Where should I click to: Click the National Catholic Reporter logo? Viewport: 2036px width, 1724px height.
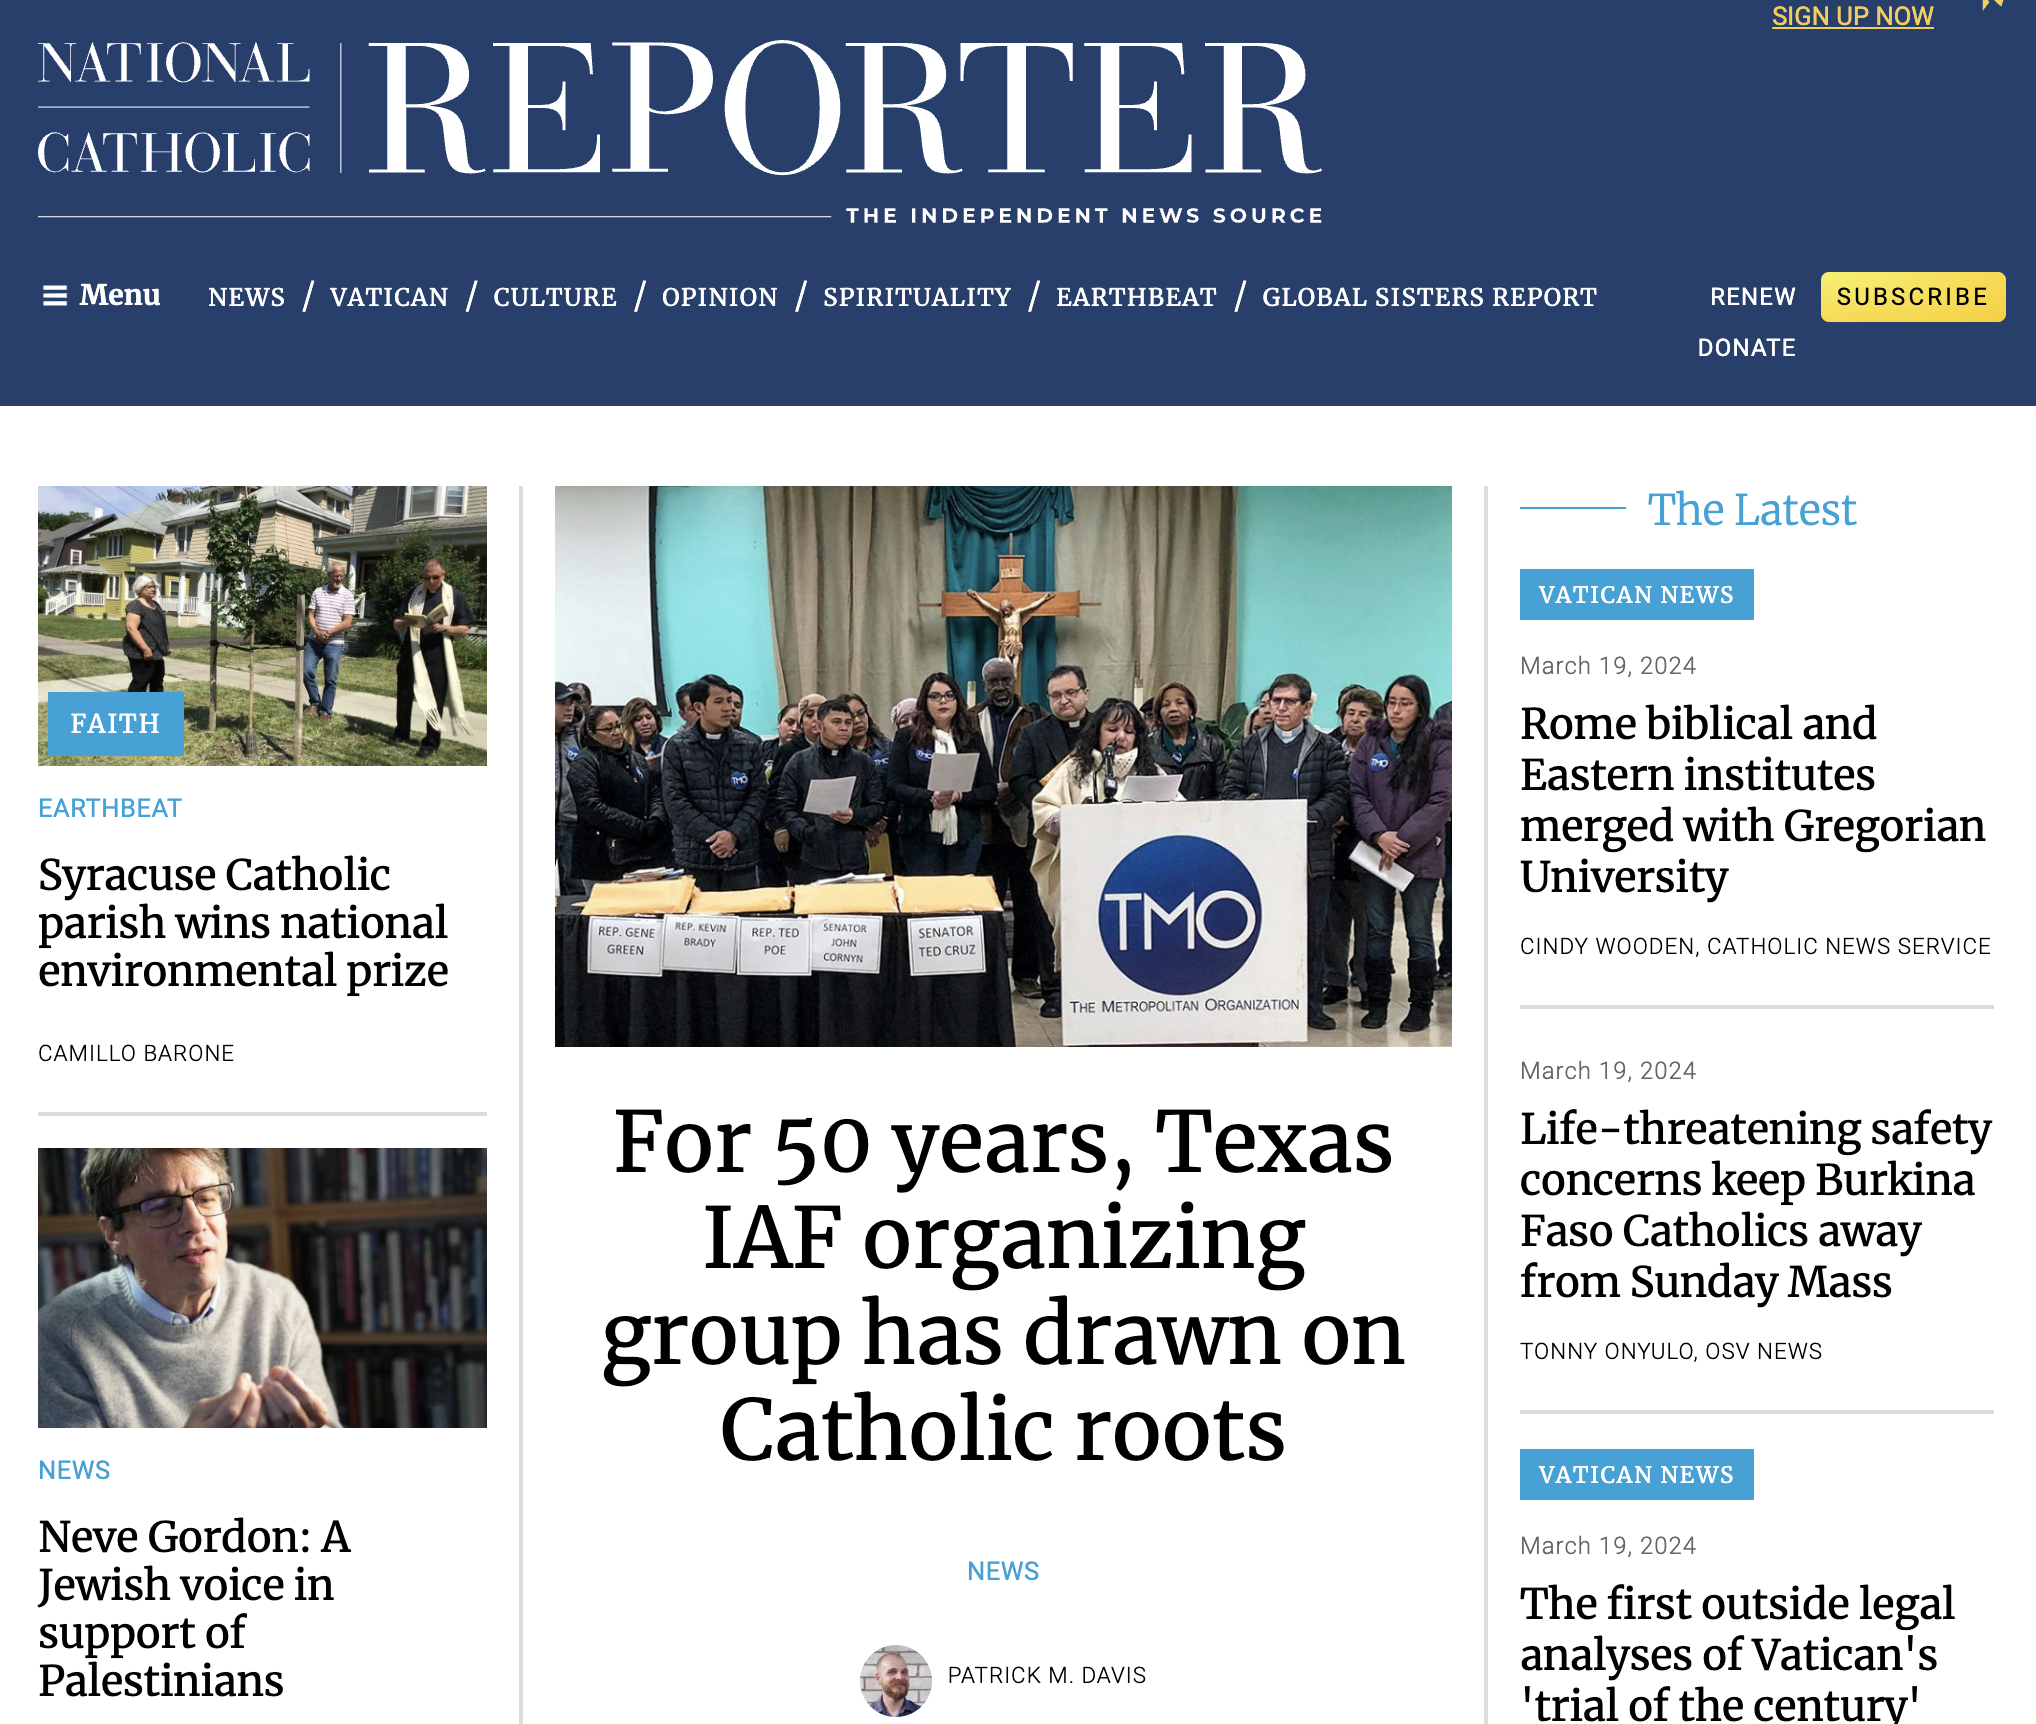pyautogui.click(x=680, y=130)
